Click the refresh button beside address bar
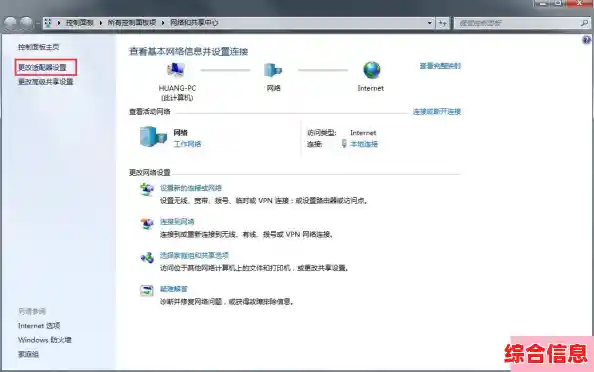This screenshot has height=372, width=594. 442,23
